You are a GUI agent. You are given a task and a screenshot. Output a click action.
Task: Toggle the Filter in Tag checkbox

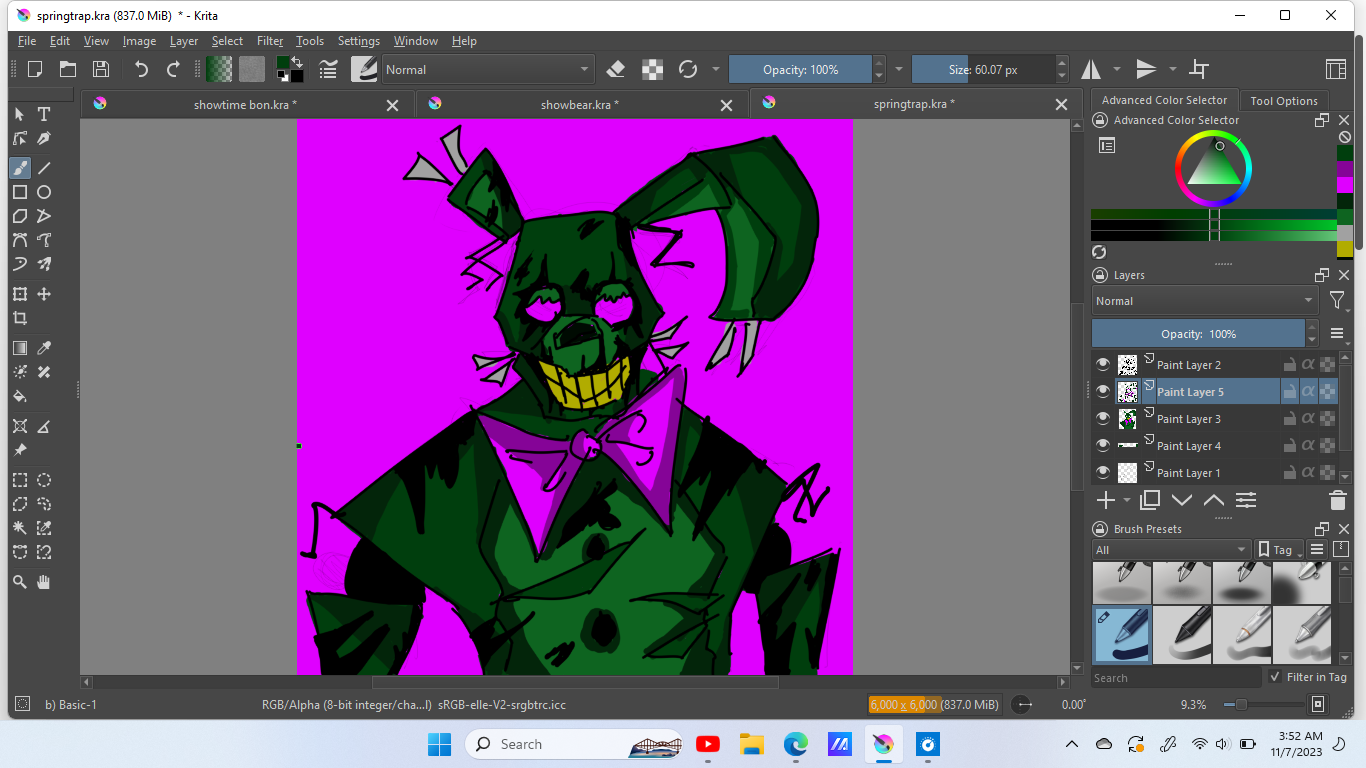tap(1275, 677)
